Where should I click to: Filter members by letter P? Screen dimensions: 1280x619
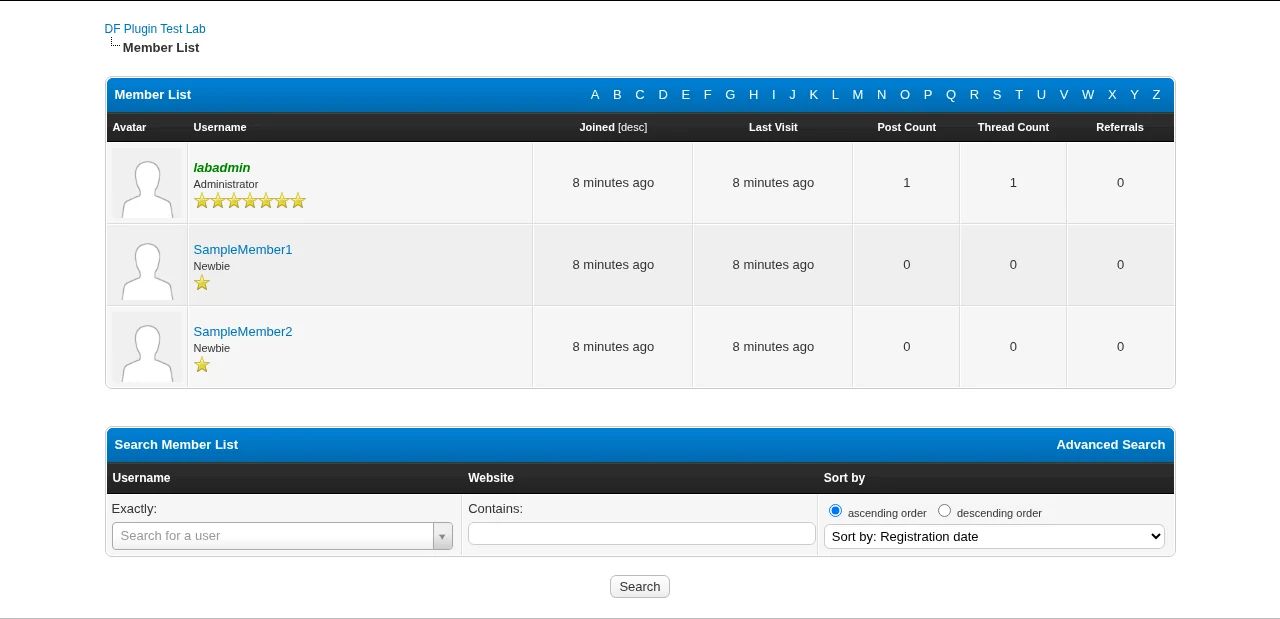click(x=928, y=95)
